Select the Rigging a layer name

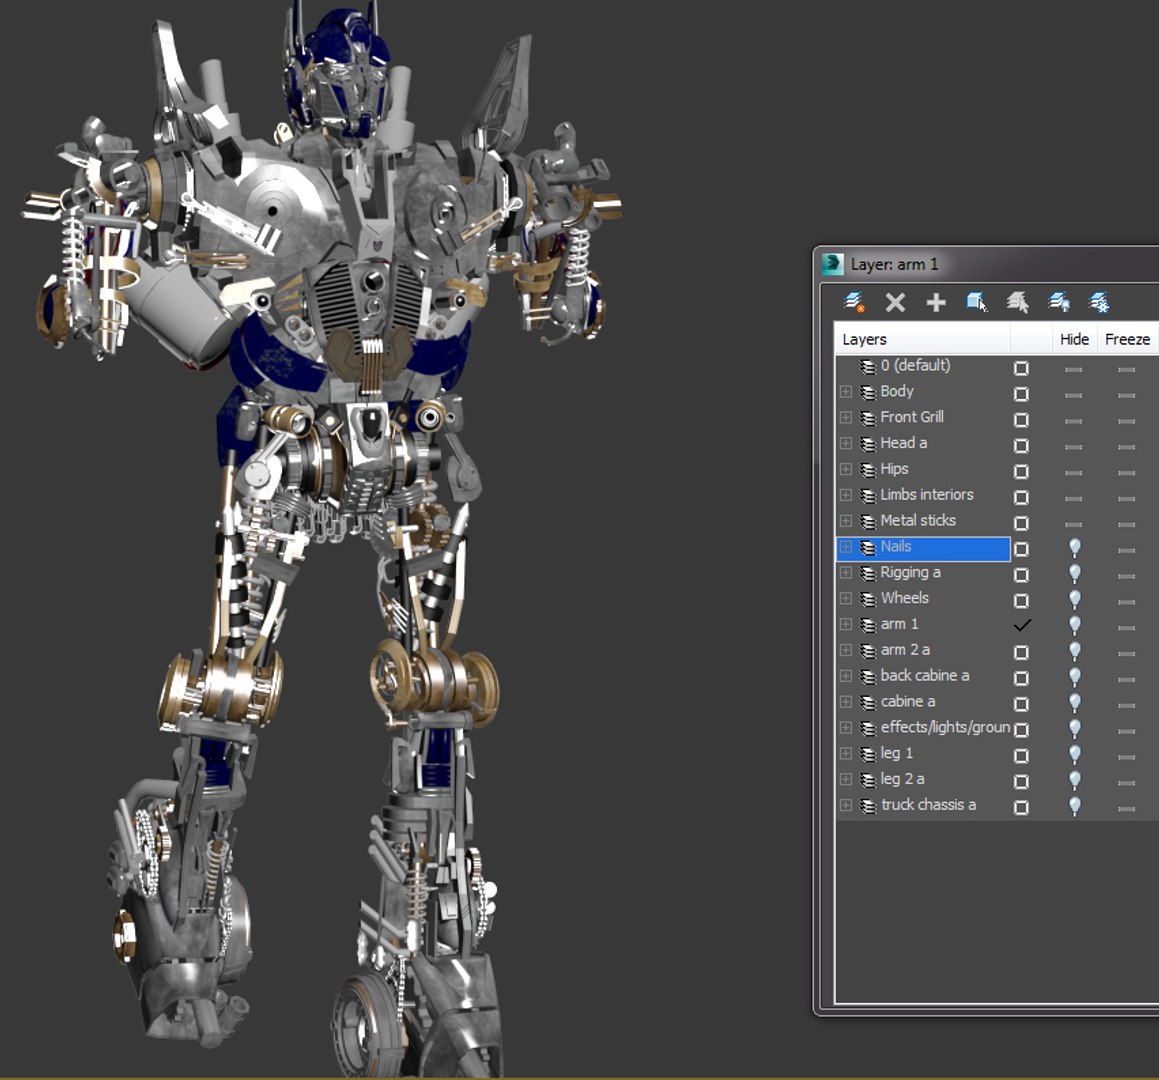click(910, 572)
